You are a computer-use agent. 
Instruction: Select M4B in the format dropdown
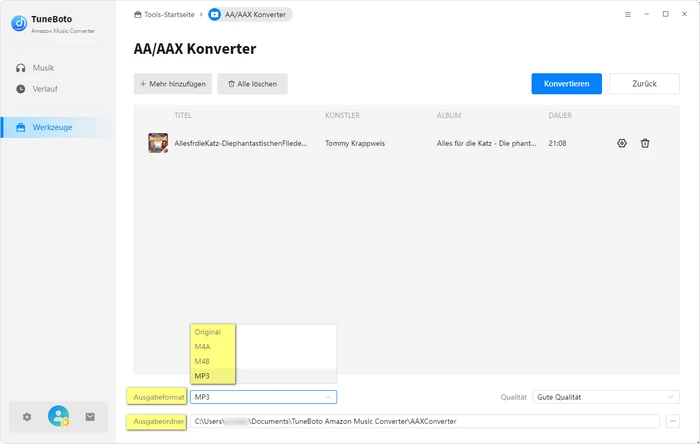point(203,361)
